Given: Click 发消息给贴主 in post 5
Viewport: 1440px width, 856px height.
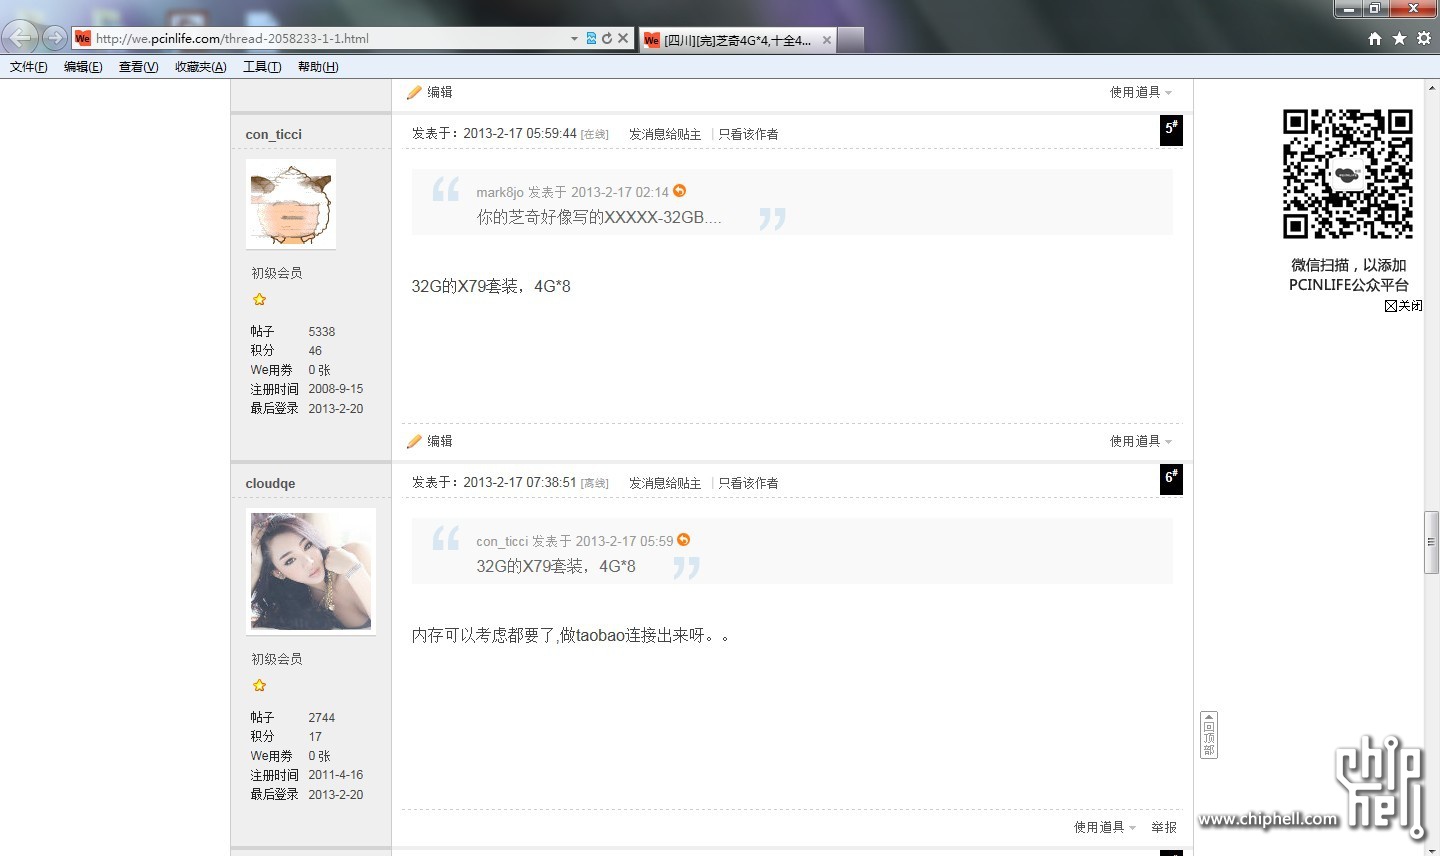Looking at the screenshot, I should coord(665,134).
